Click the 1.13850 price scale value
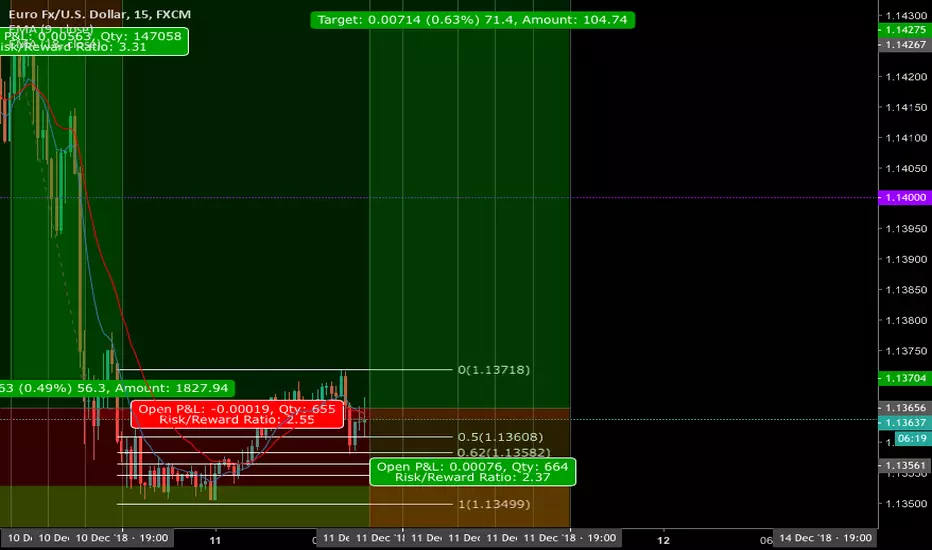932x550 pixels. [906, 290]
